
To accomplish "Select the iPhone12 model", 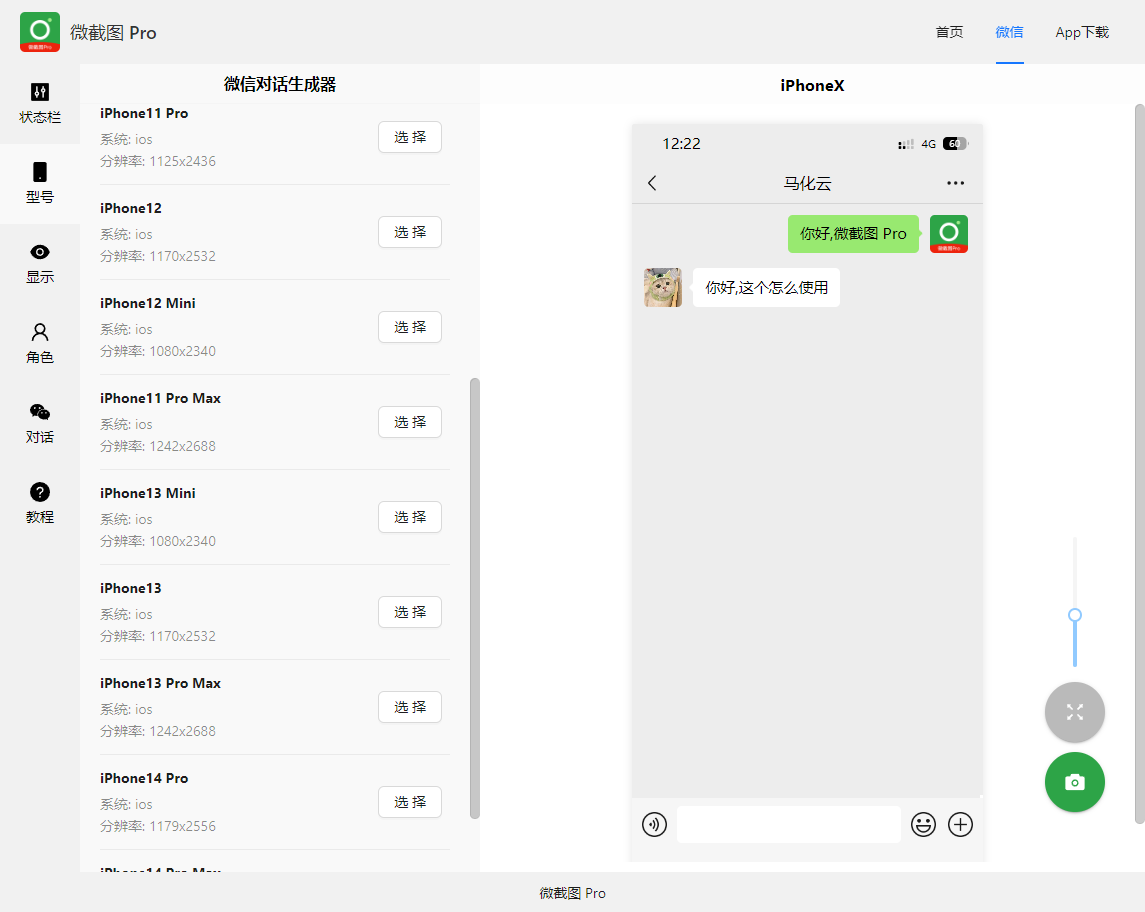I will click(x=410, y=232).
